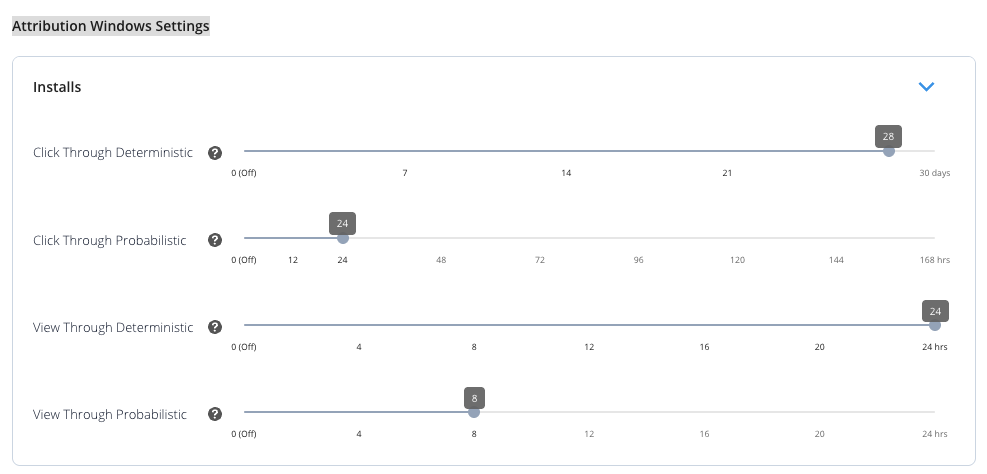This screenshot has width=987, height=474.
Task: Set Click Through Probabilistic to 120 hours
Action: (738, 238)
